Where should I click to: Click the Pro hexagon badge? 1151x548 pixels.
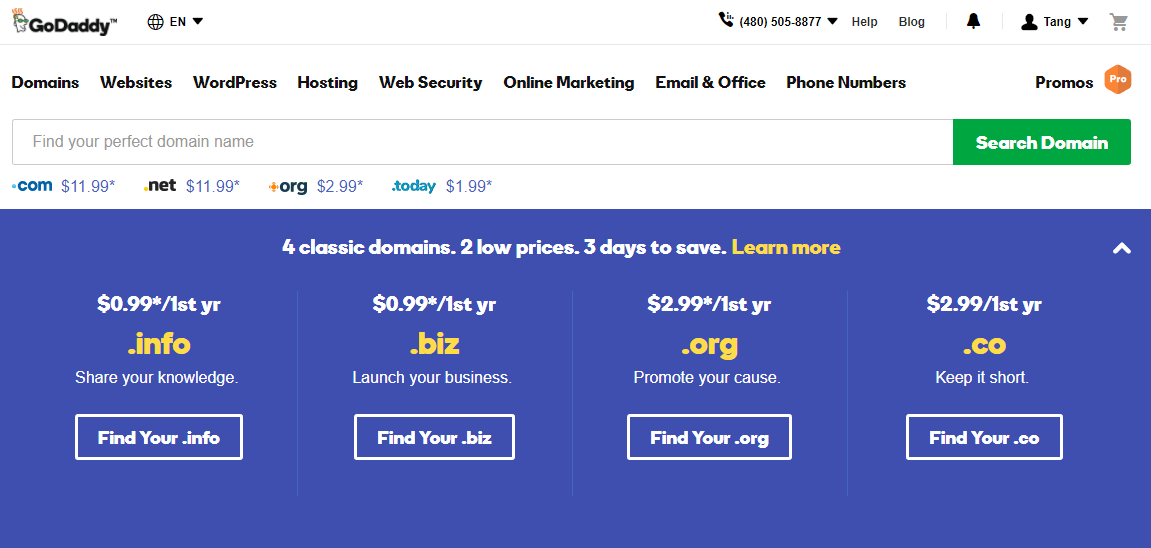(x=1117, y=79)
